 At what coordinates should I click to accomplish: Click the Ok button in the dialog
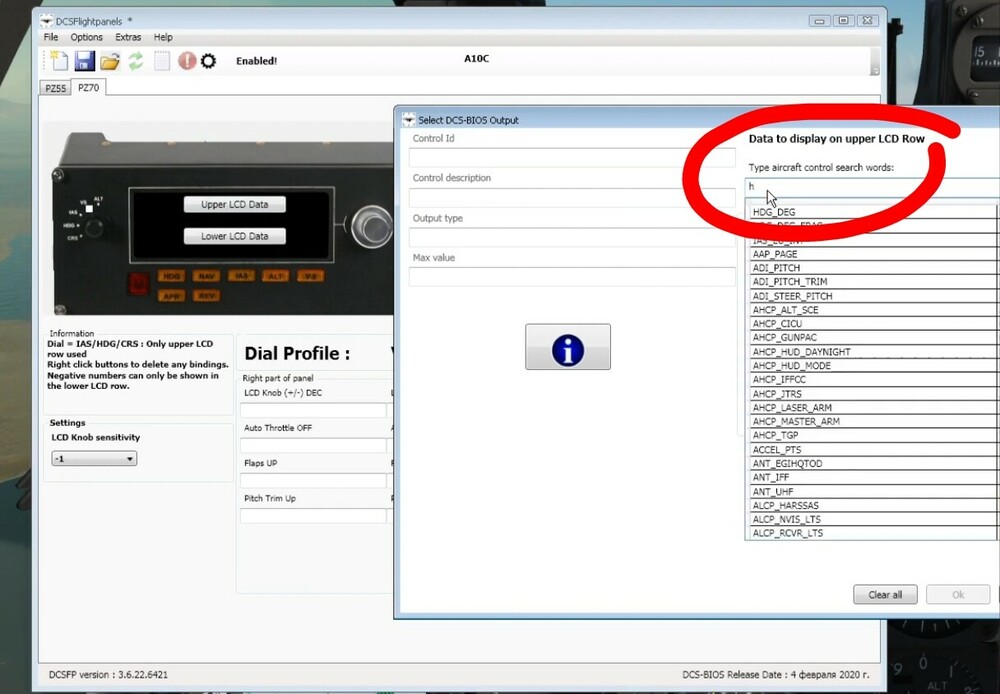(958, 594)
